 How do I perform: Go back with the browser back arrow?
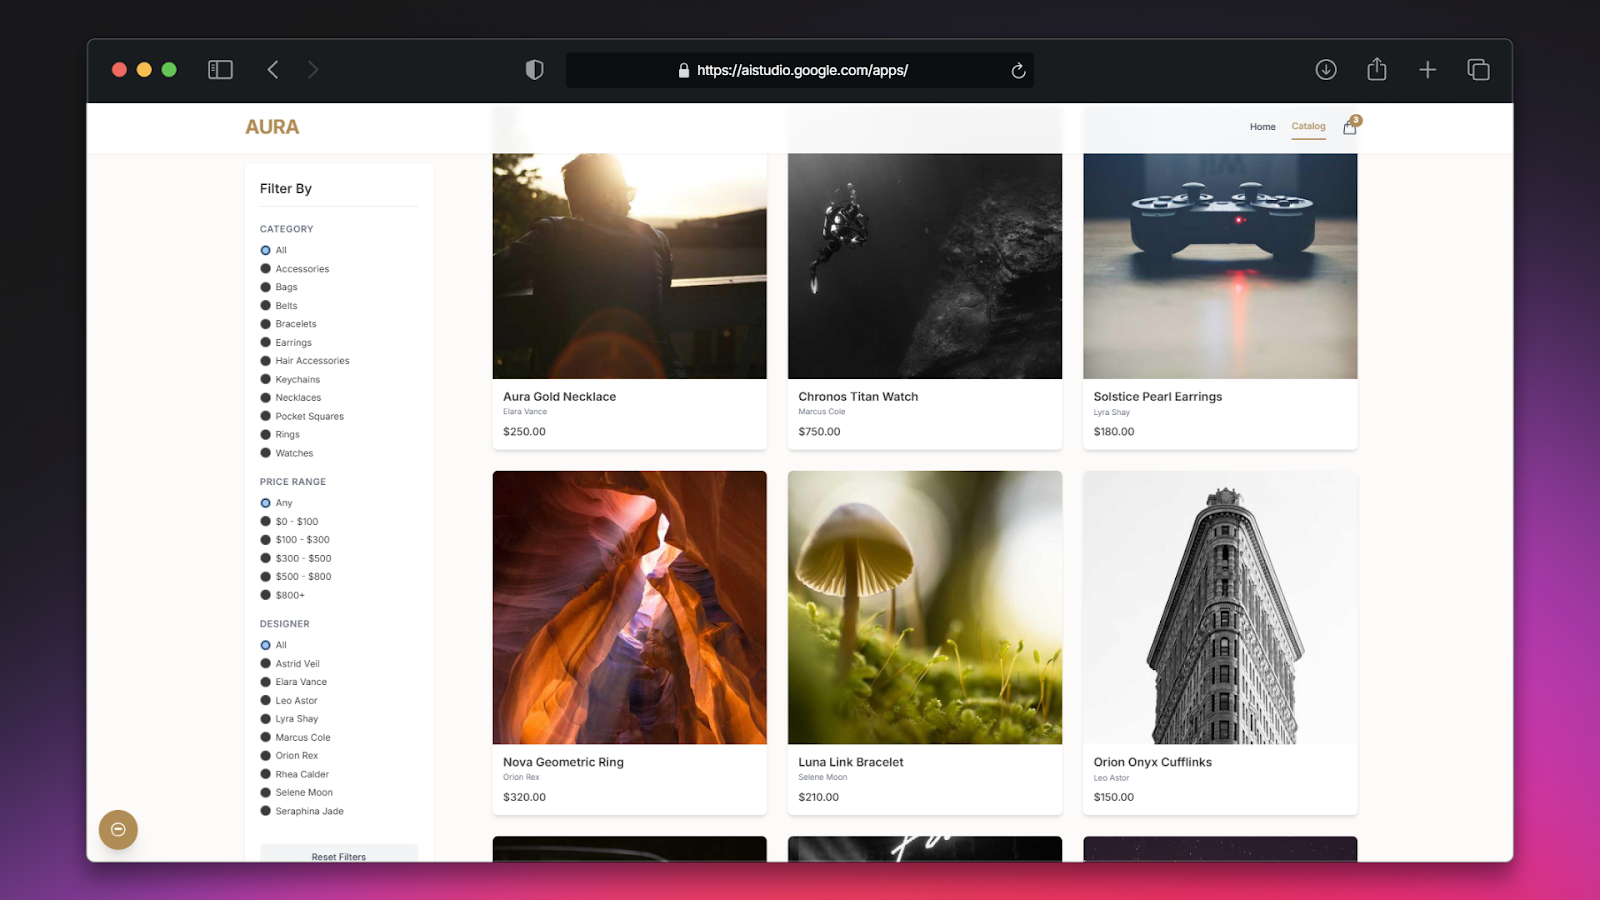pyautogui.click(x=272, y=70)
